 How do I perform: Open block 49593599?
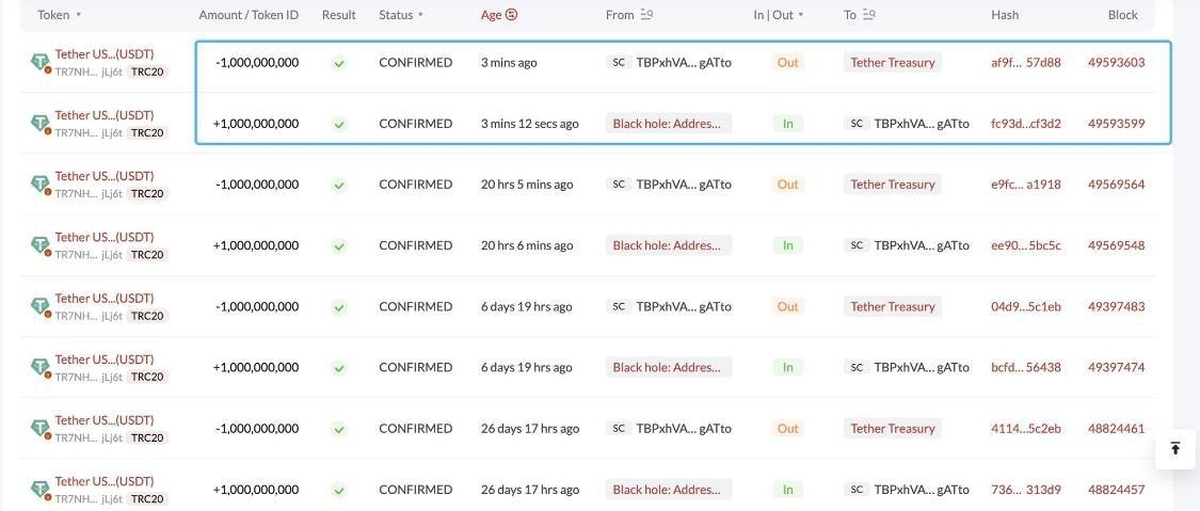[1116, 124]
